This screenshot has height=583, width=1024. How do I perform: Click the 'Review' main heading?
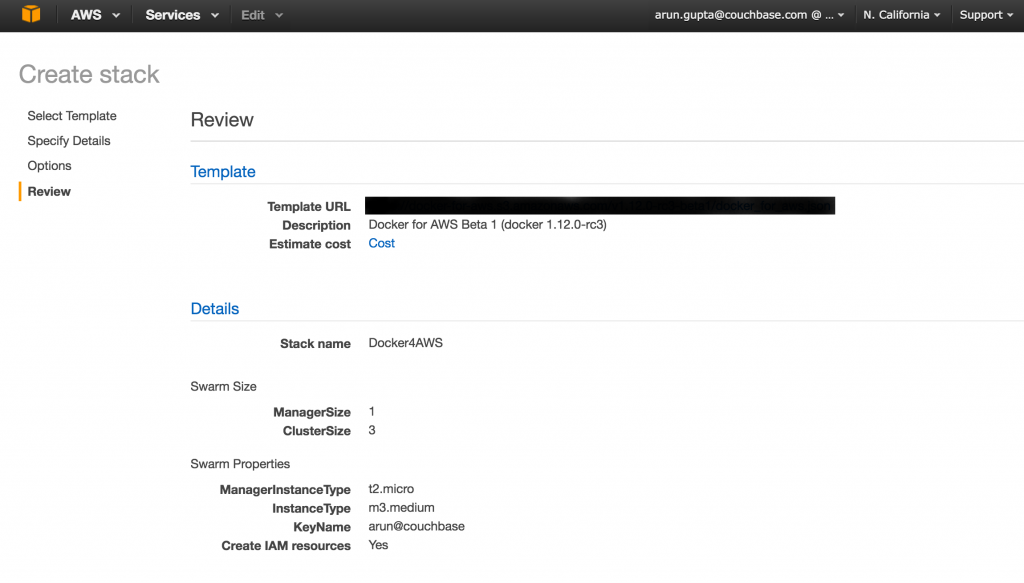[x=222, y=119]
